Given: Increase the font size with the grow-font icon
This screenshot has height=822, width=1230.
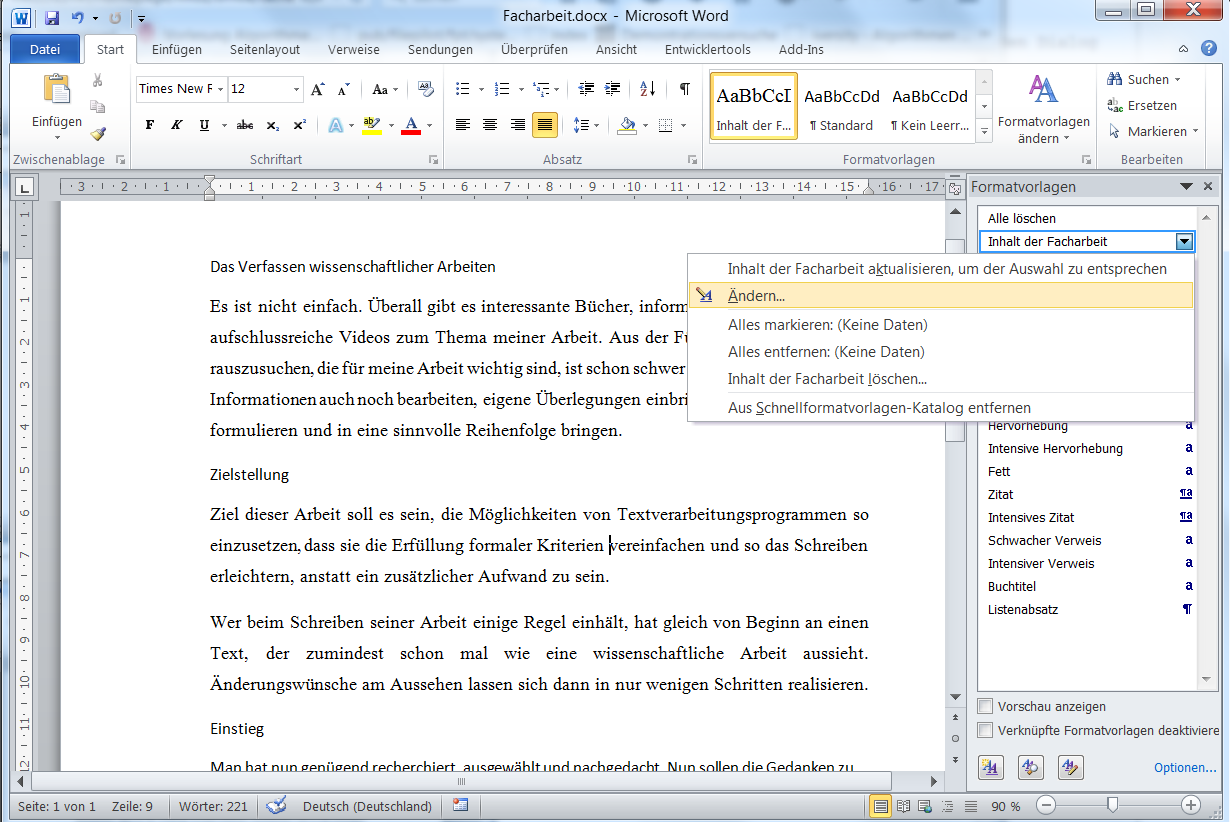Looking at the screenshot, I should (x=318, y=89).
